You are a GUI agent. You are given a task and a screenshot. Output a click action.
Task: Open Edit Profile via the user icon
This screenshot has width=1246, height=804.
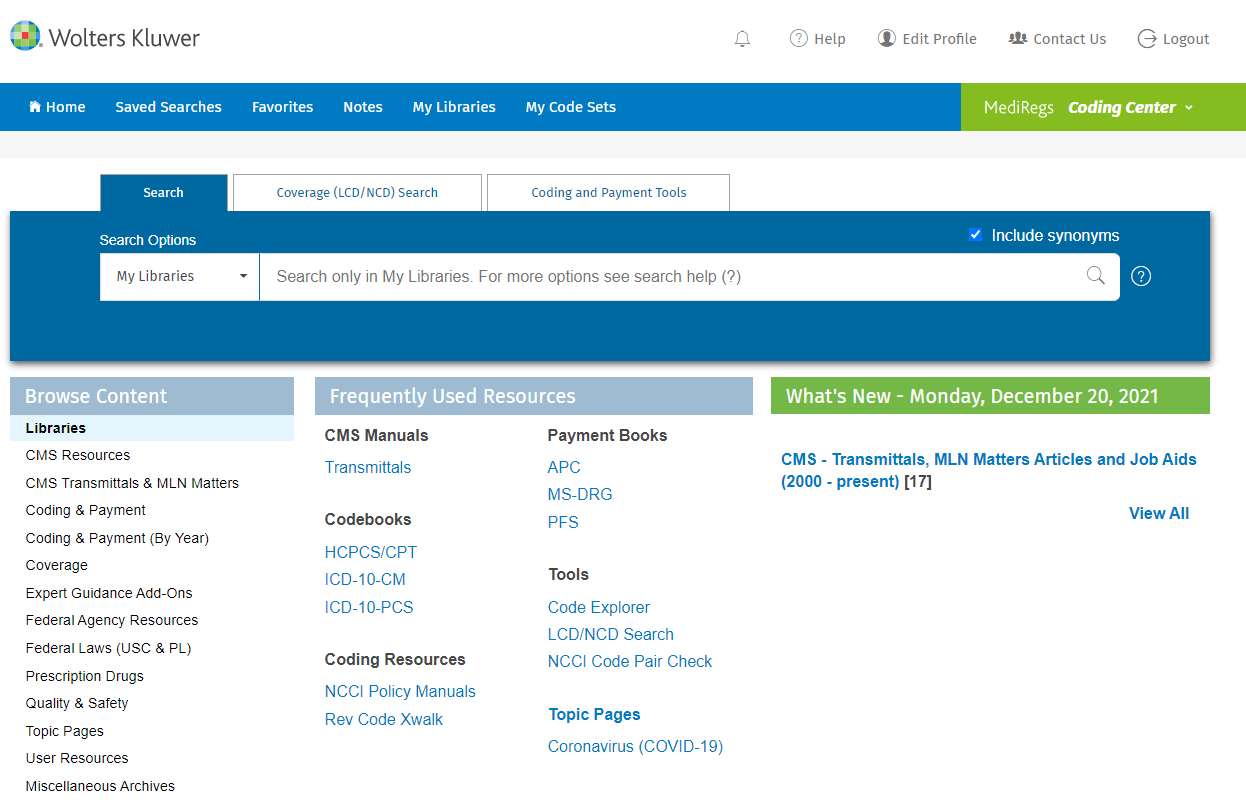point(886,38)
